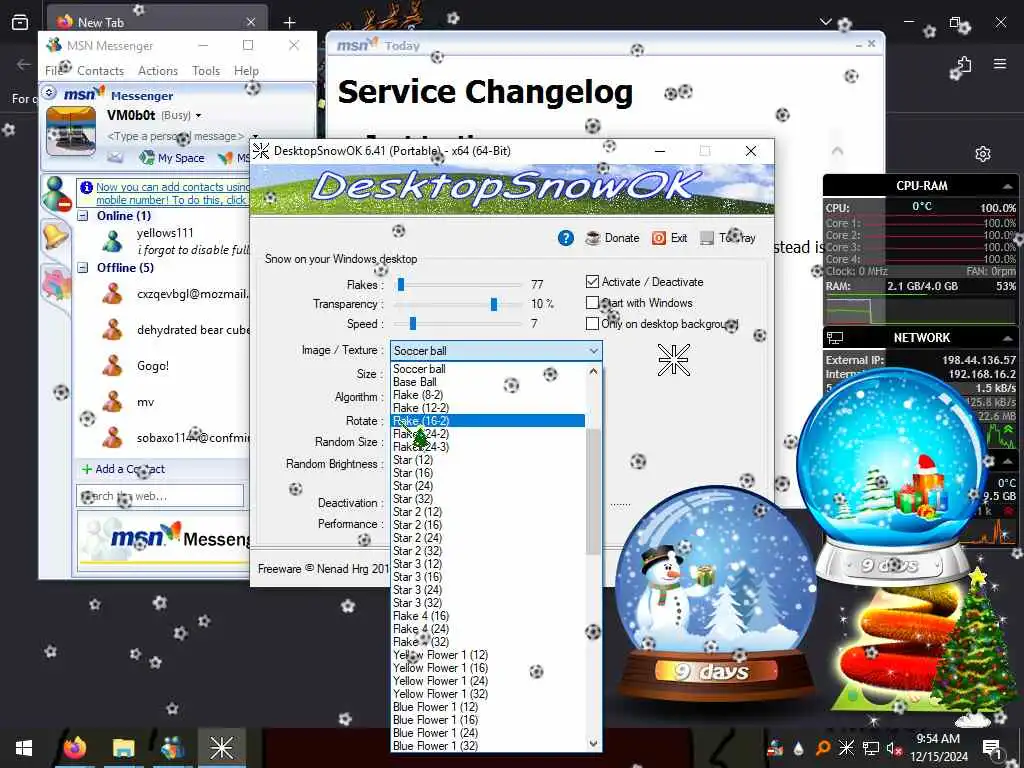
Task: Choose Base Ball in the texture list
Action: pos(488,381)
